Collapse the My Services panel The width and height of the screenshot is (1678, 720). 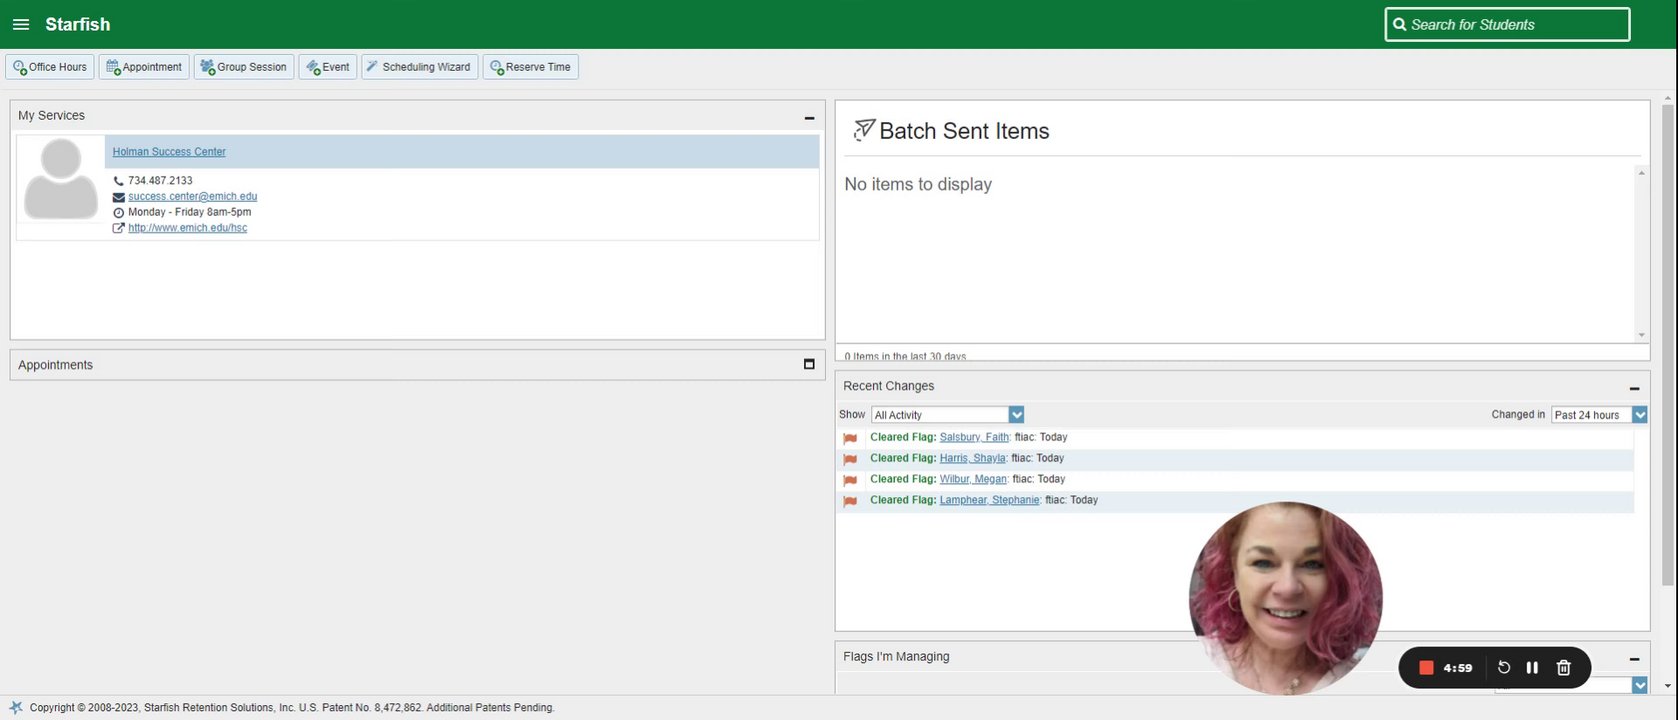coord(809,118)
